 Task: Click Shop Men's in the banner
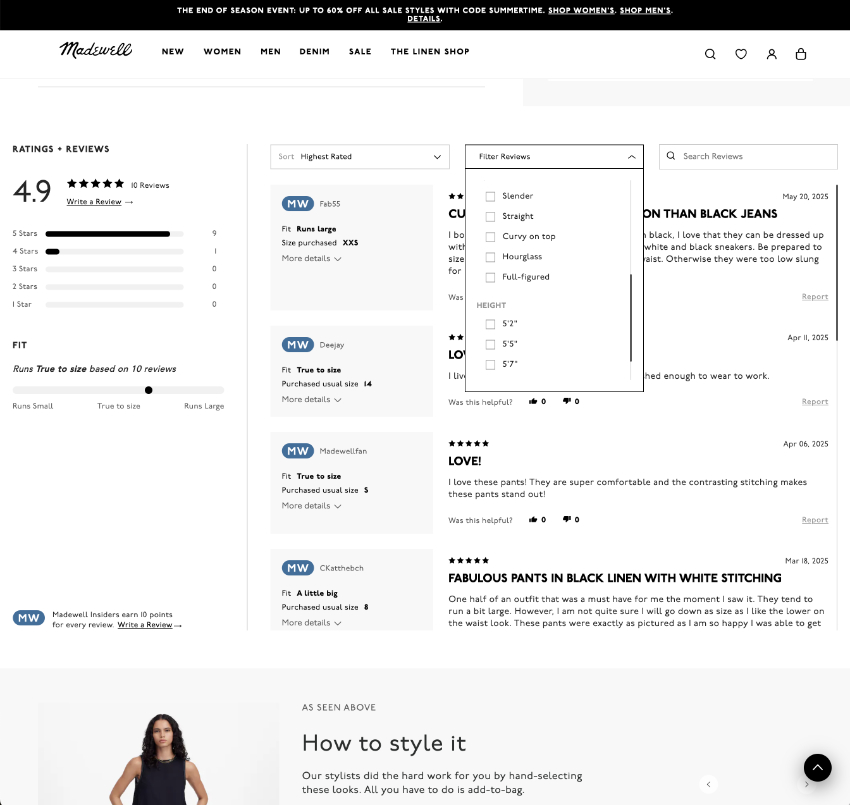pos(645,10)
